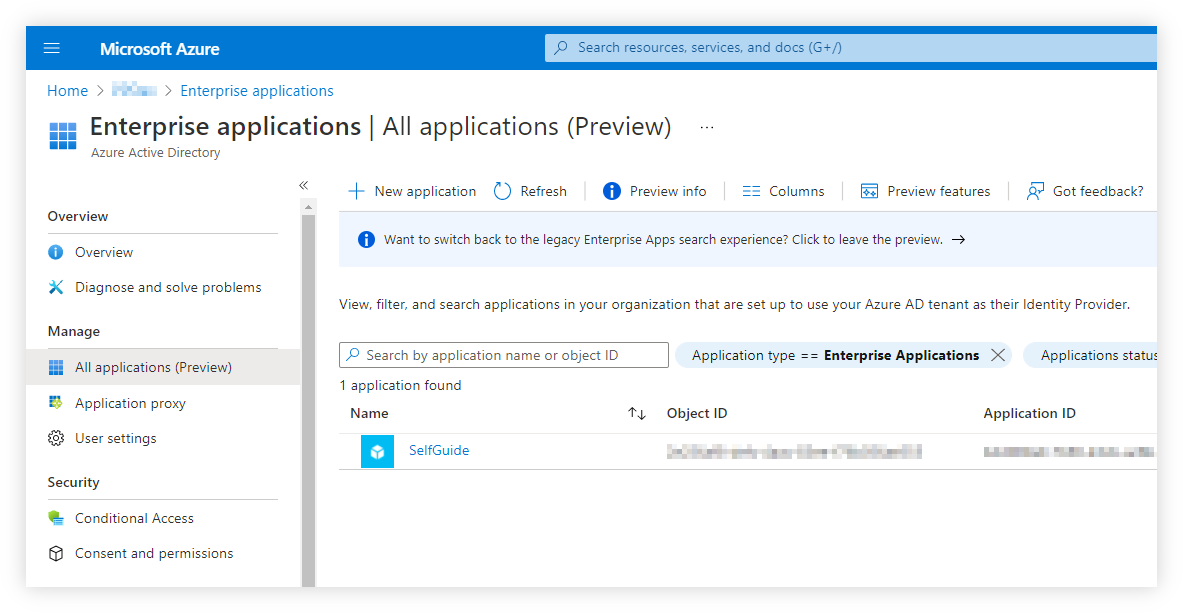The width and height of the screenshot is (1183, 613).
Task: Click the Application proxy icon
Action: (56, 402)
